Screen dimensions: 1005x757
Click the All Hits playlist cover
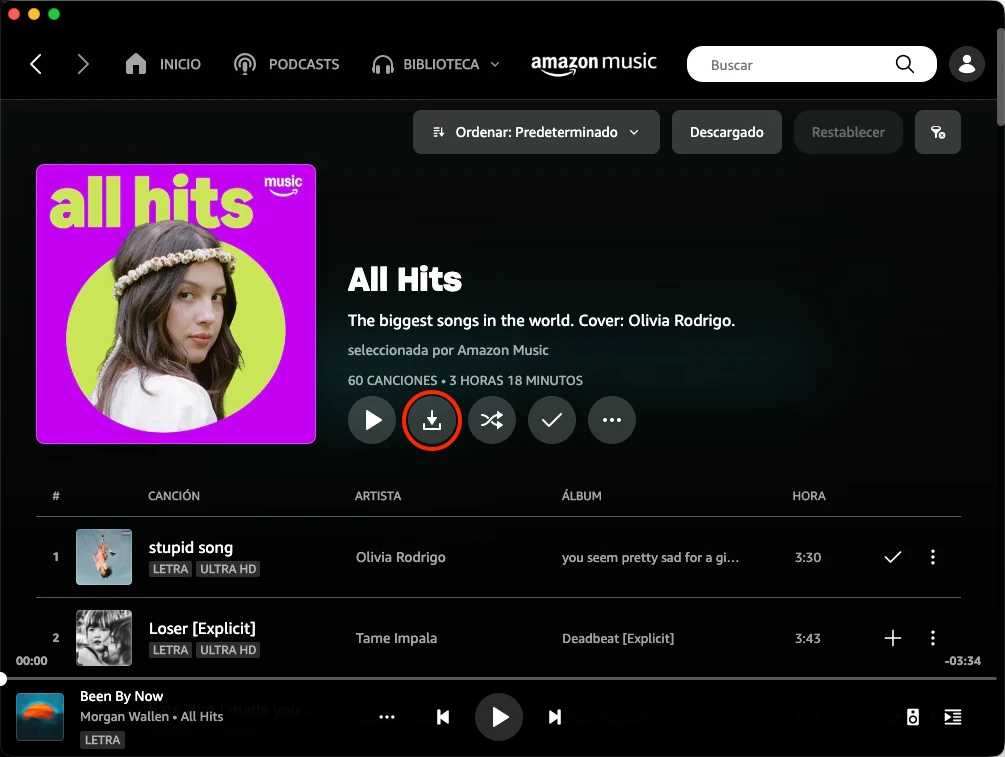tap(176, 304)
